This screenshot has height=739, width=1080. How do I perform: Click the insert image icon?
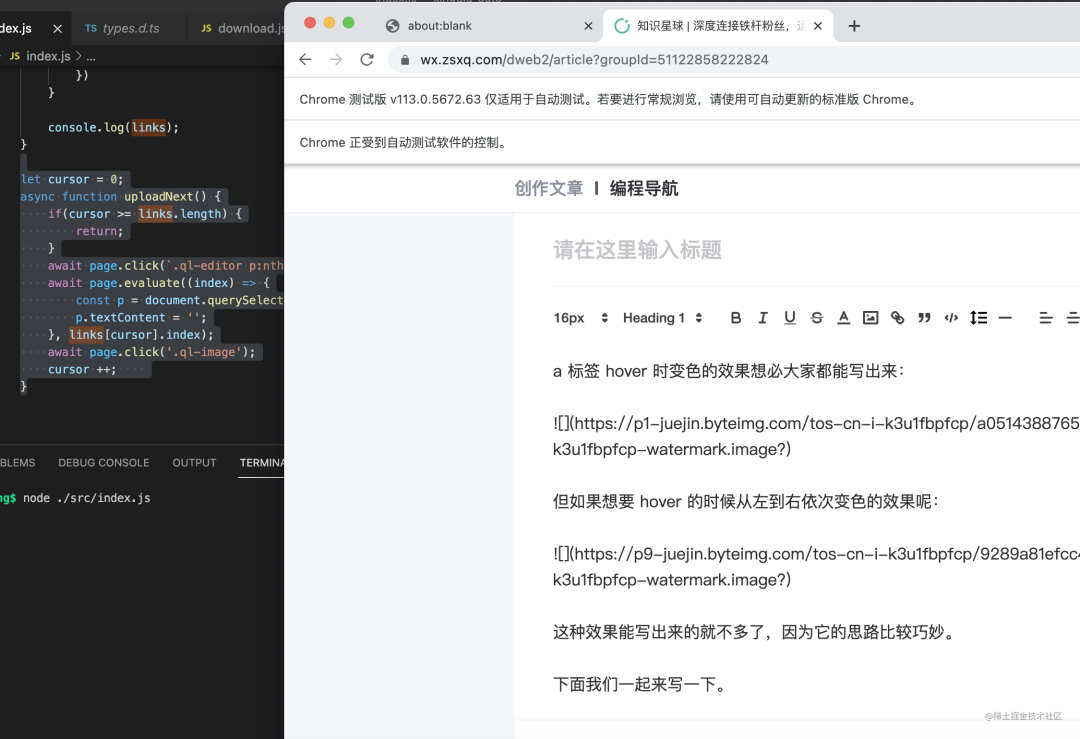871,318
